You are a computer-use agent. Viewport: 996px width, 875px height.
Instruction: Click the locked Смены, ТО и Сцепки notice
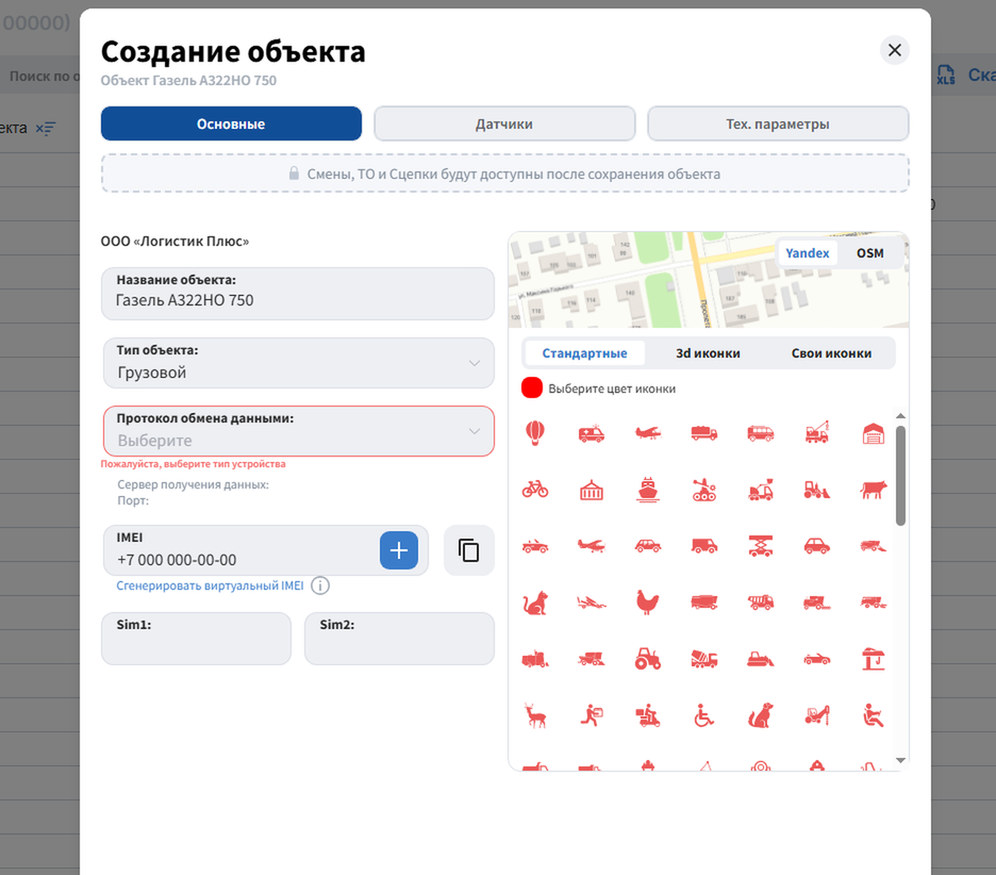(x=505, y=173)
